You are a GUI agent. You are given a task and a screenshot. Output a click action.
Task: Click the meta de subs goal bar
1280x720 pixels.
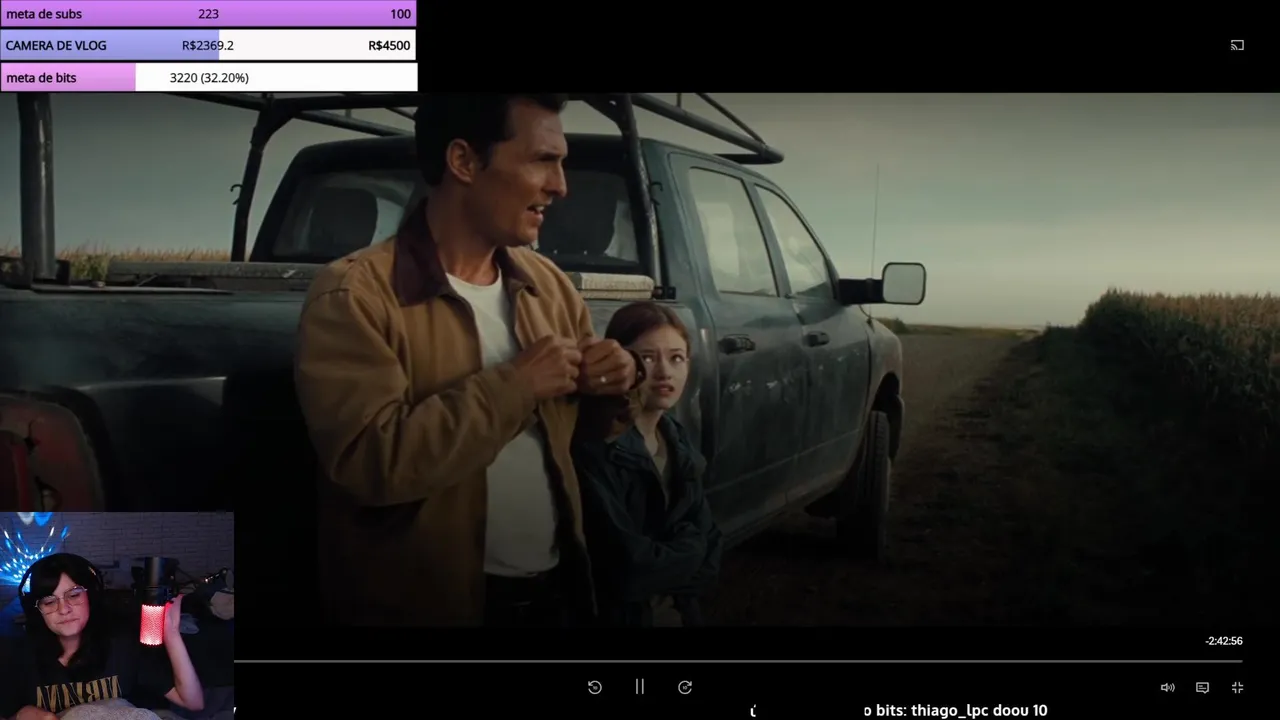coord(208,13)
